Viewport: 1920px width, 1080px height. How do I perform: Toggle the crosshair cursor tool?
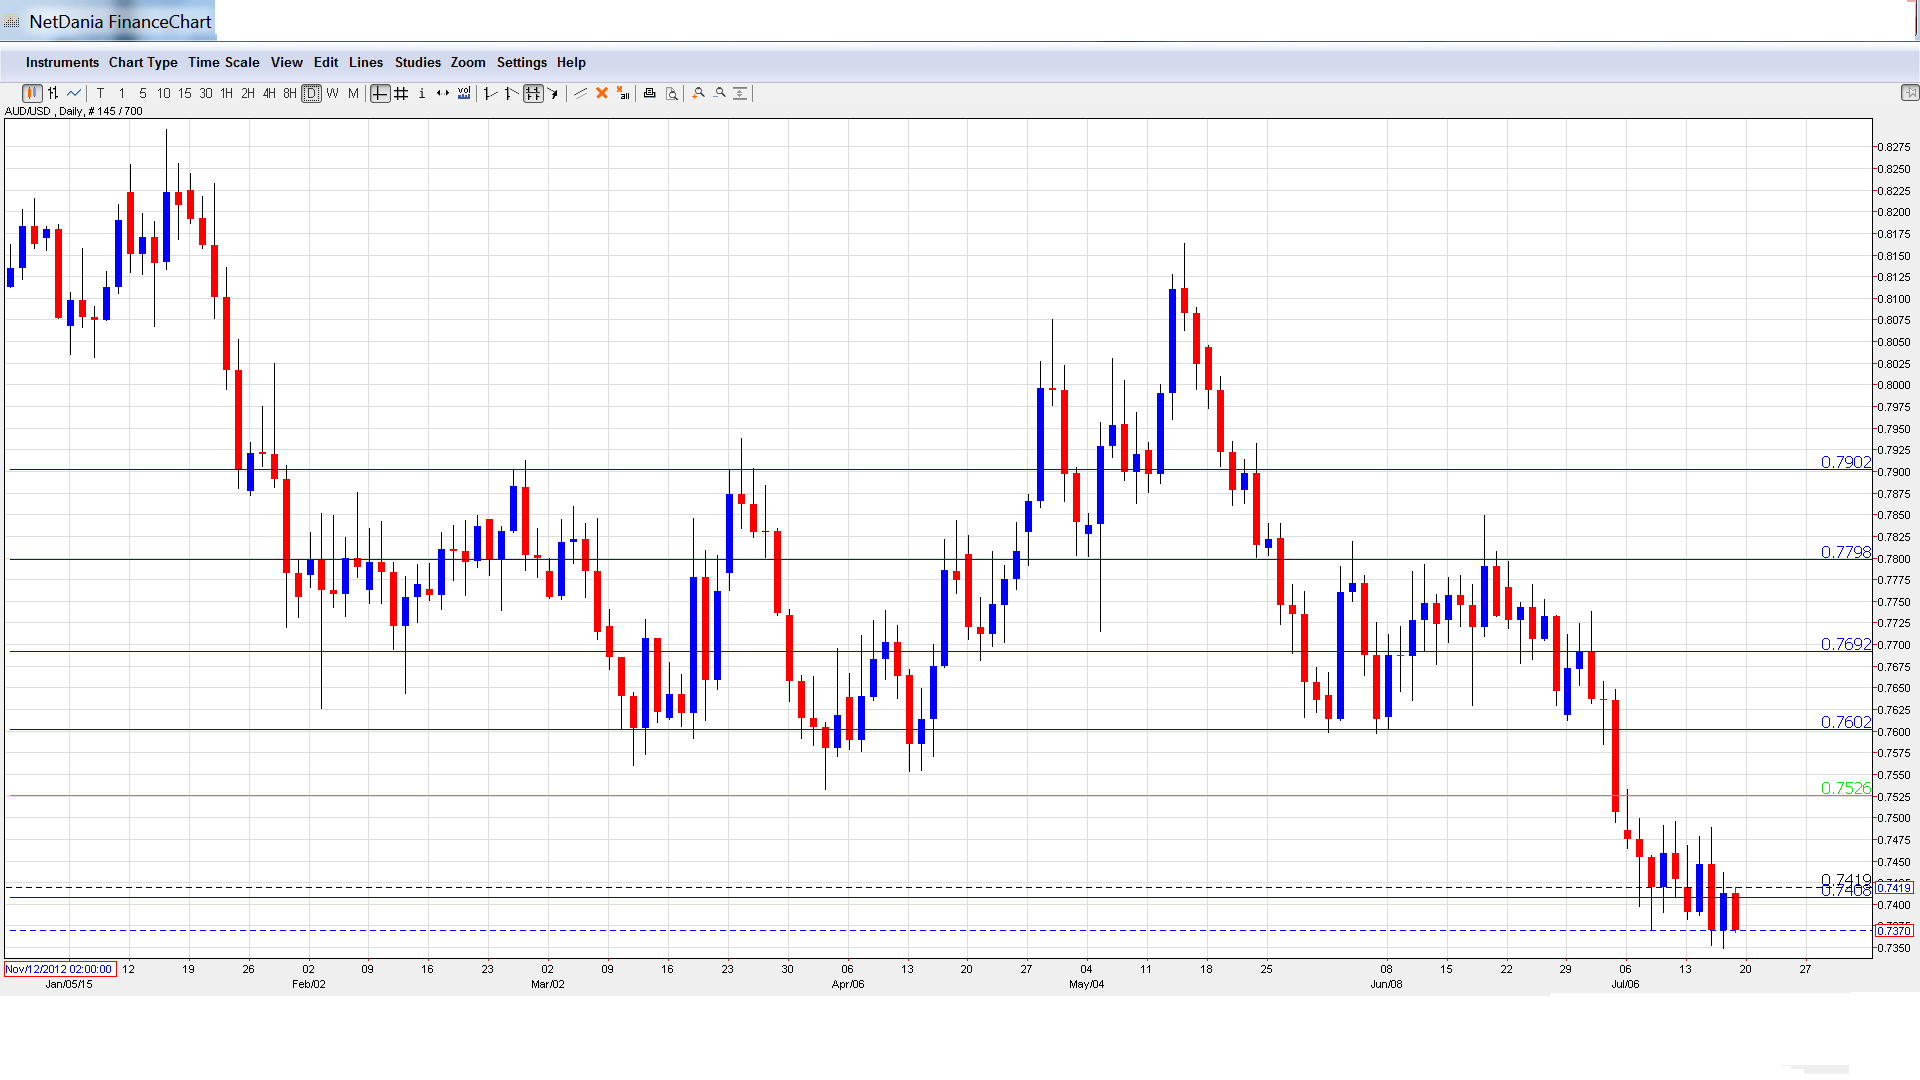coord(380,93)
